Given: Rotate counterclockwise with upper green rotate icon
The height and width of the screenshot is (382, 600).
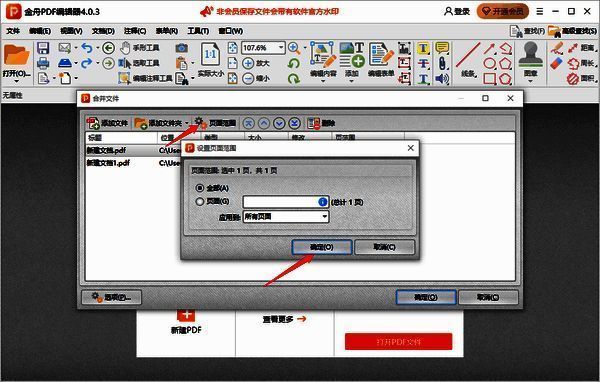Looking at the screenshot, I should [x=293, y=63].
